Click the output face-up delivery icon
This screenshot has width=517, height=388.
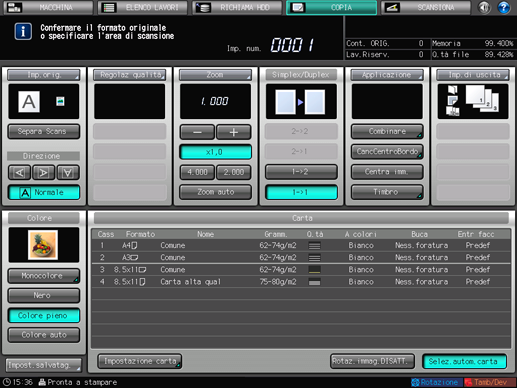(x=453, y=100)
